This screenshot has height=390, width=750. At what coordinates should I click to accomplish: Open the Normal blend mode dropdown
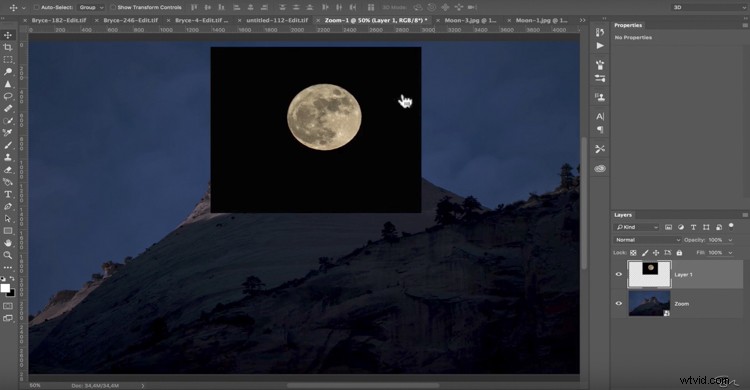[x=648, y=240]
